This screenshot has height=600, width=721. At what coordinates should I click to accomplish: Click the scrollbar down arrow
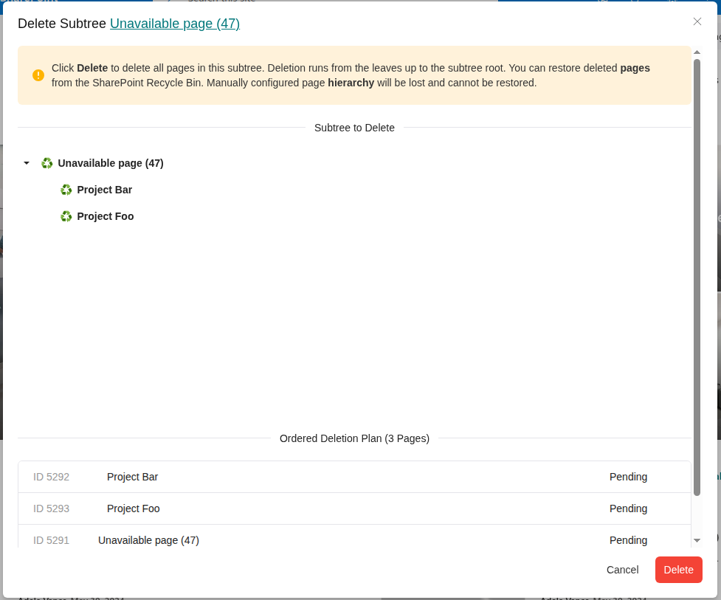coord(697,540)
